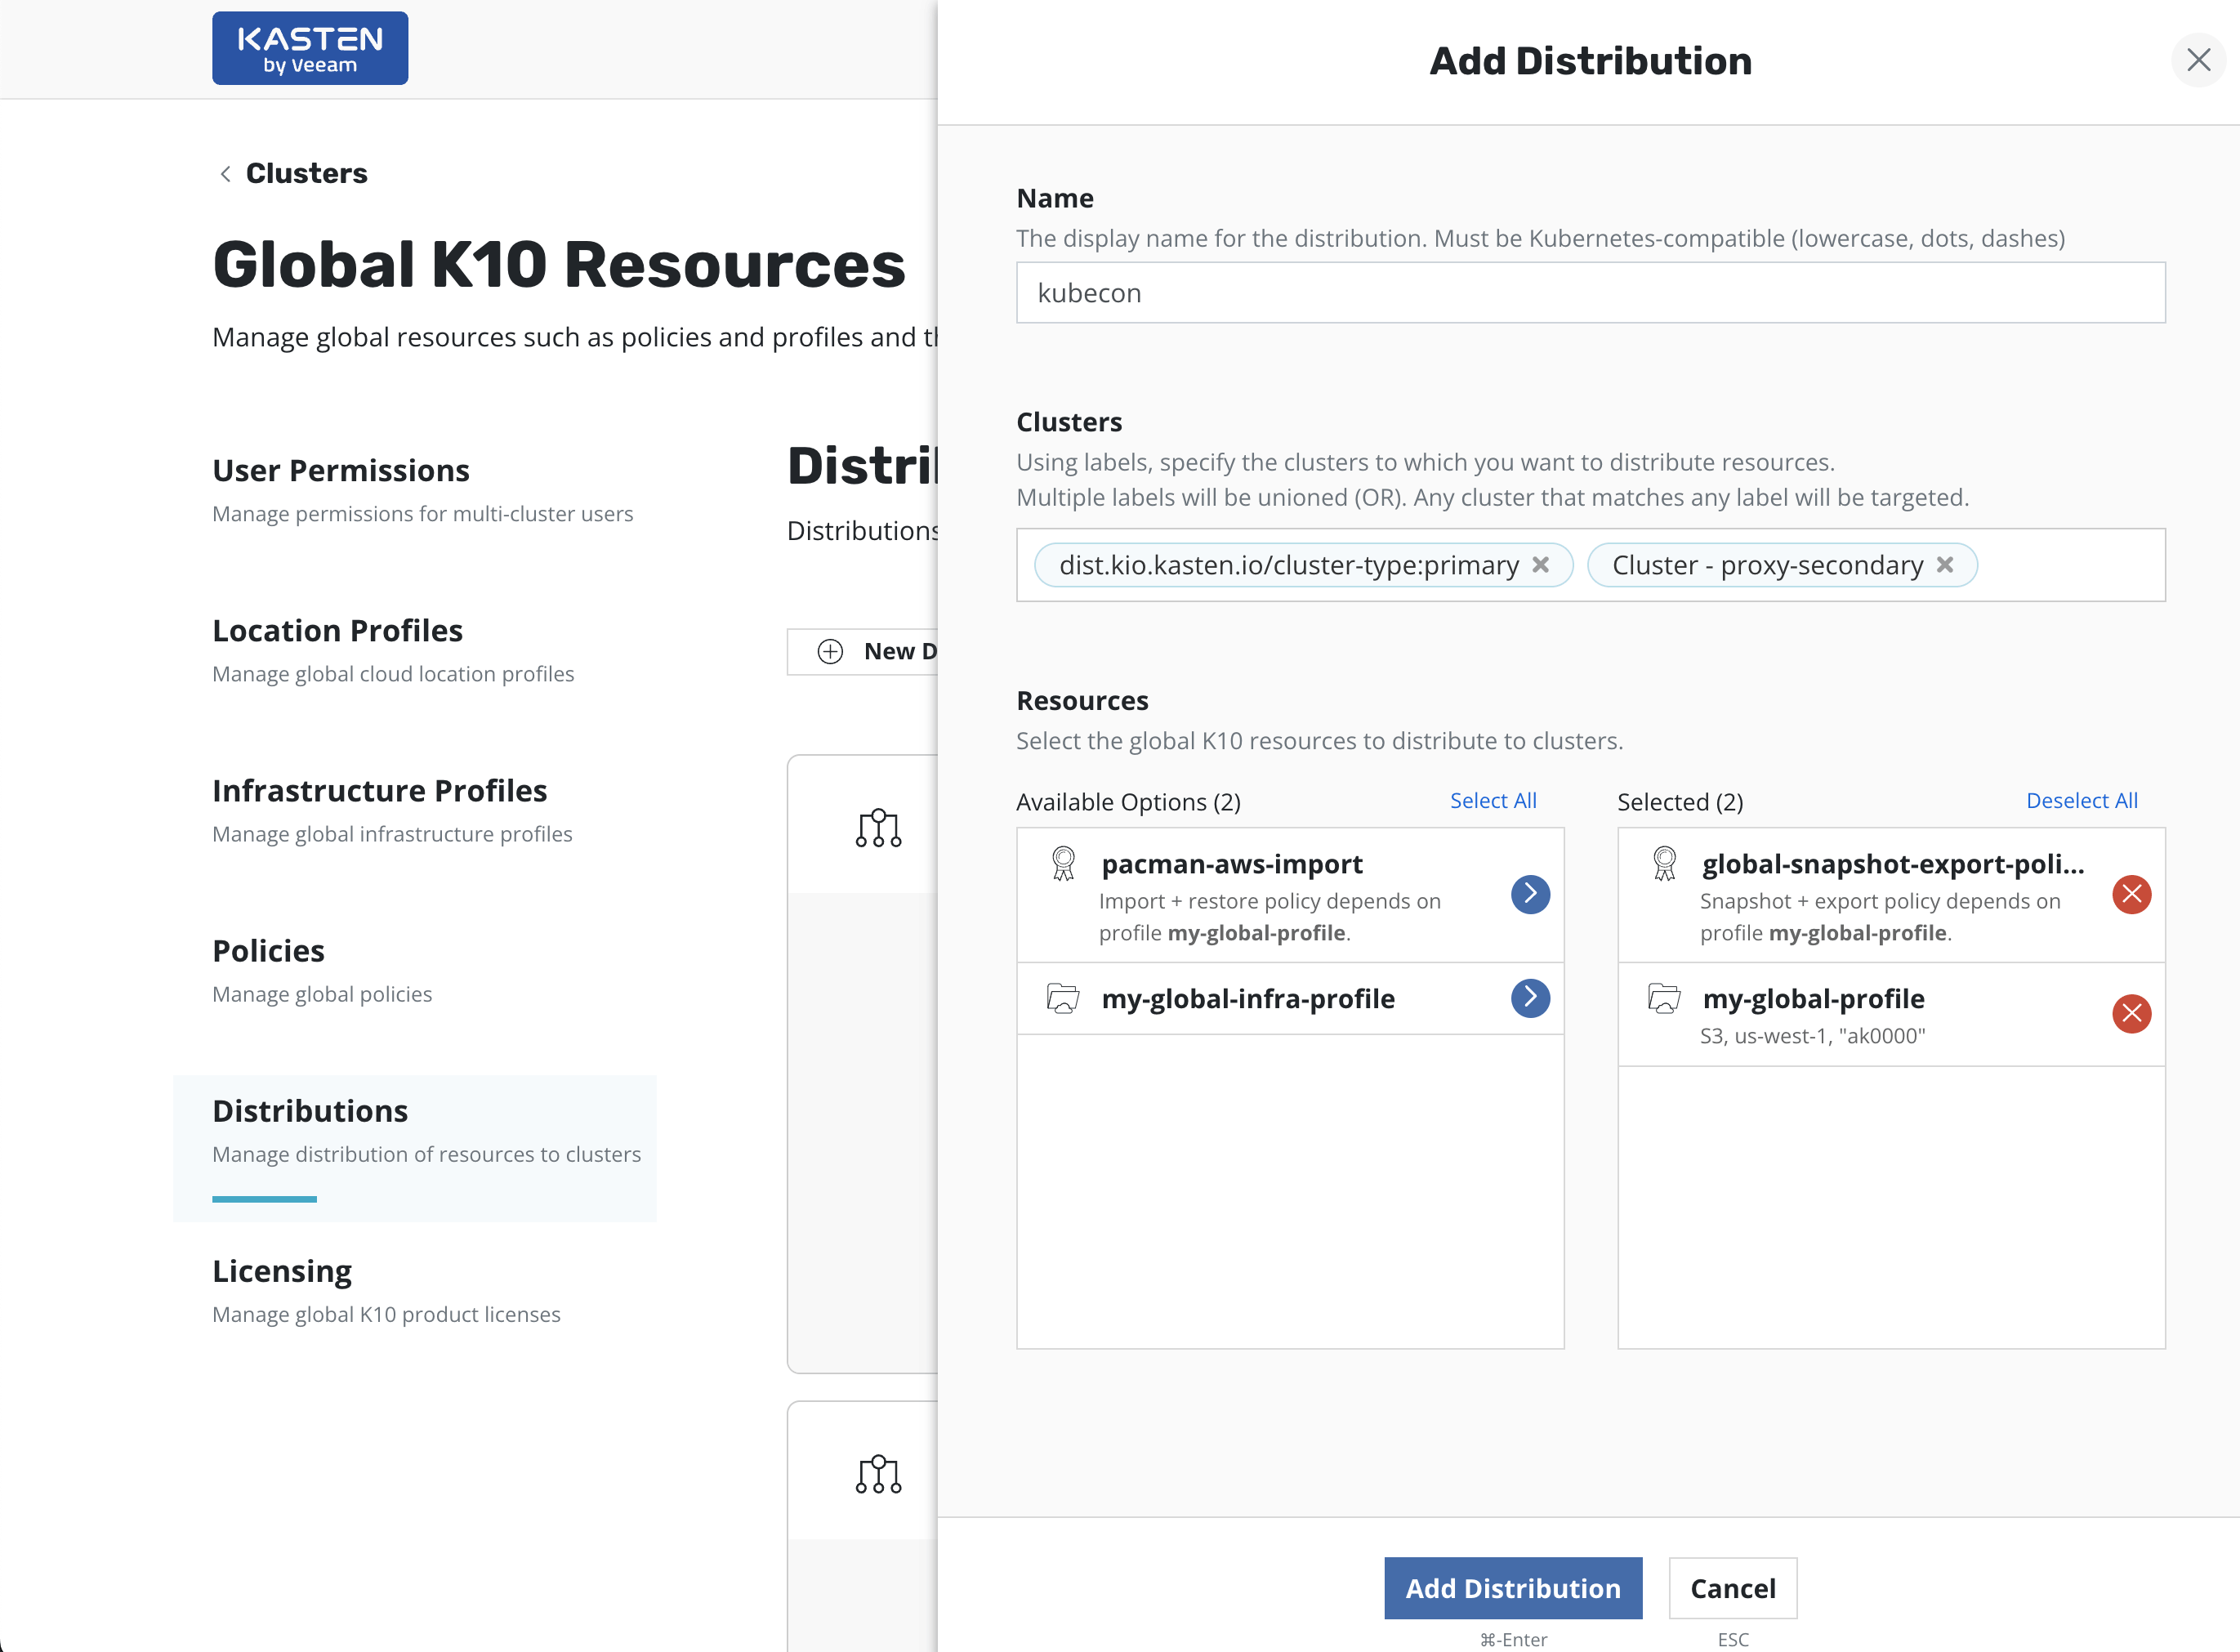The image size is (2240, 1652).
Task: Add pacman-aws-import using its blue arrow
Action: tap(1529, 894)
